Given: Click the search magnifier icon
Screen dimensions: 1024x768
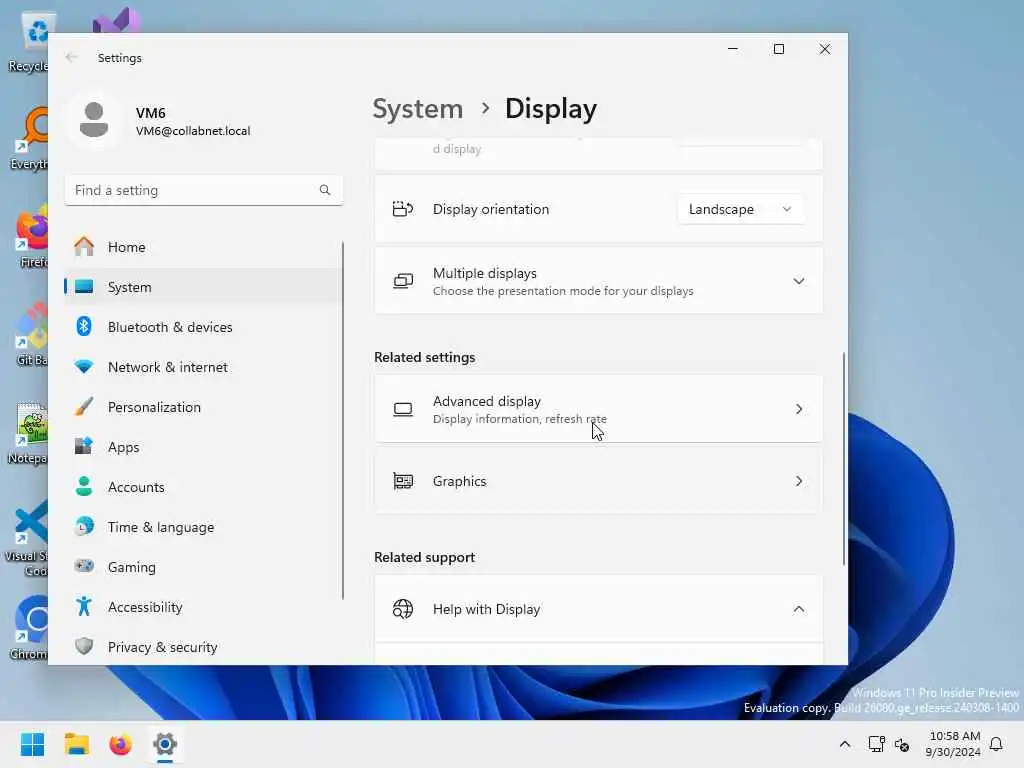Looking at the screenshot, I should tap(325, 190).
